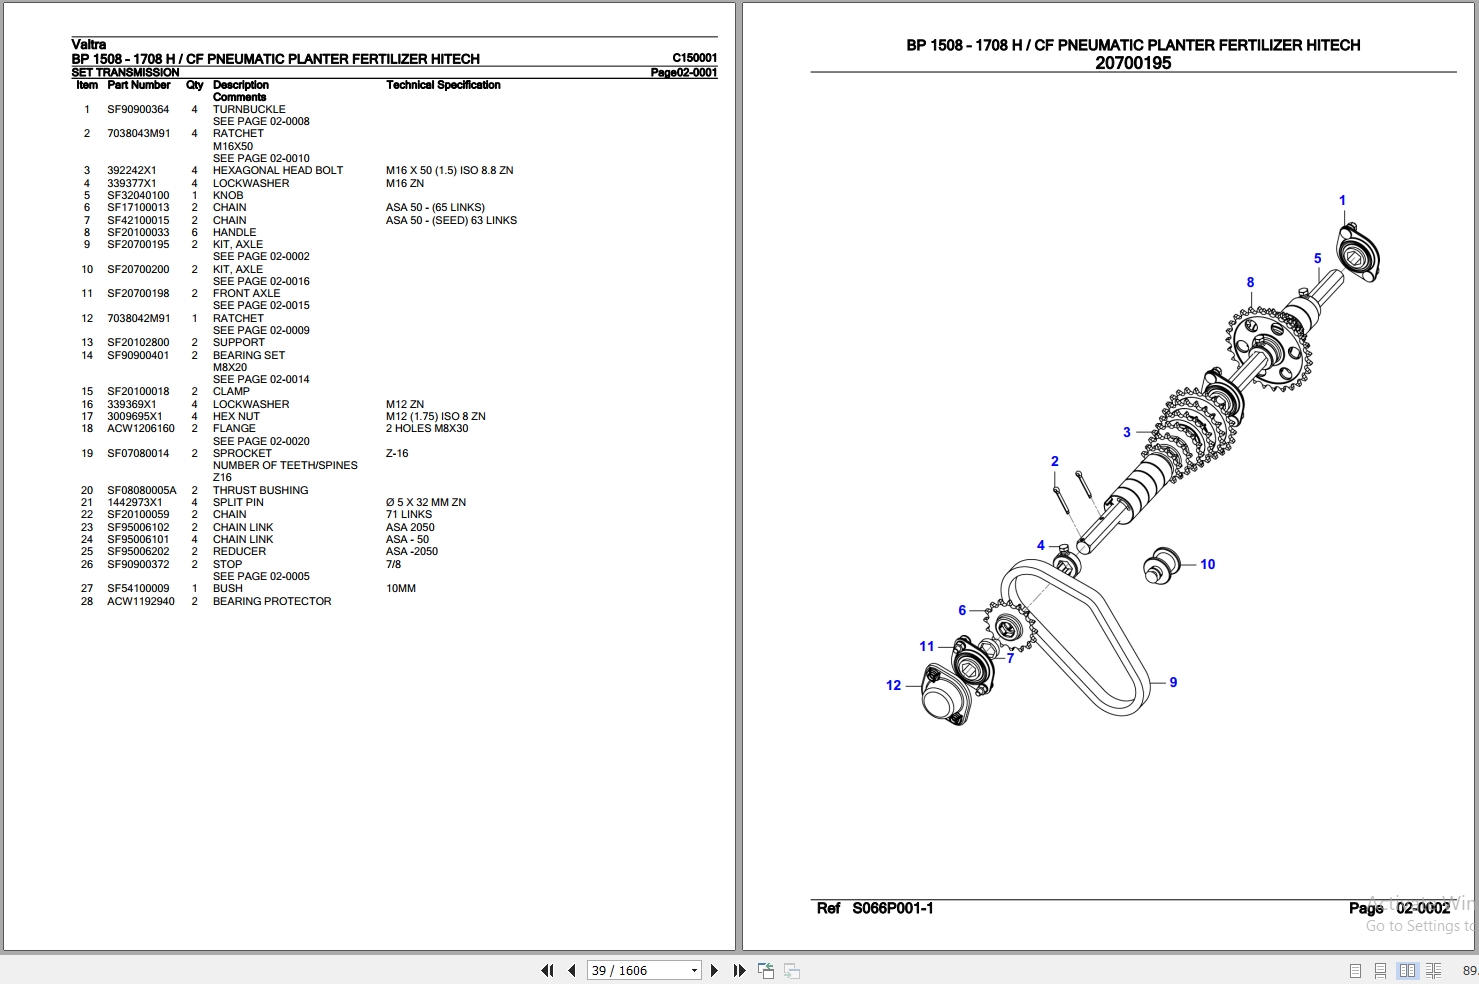
Task: Click part number SF90900364
Action: pyautogui.click(x=138, y=109)
